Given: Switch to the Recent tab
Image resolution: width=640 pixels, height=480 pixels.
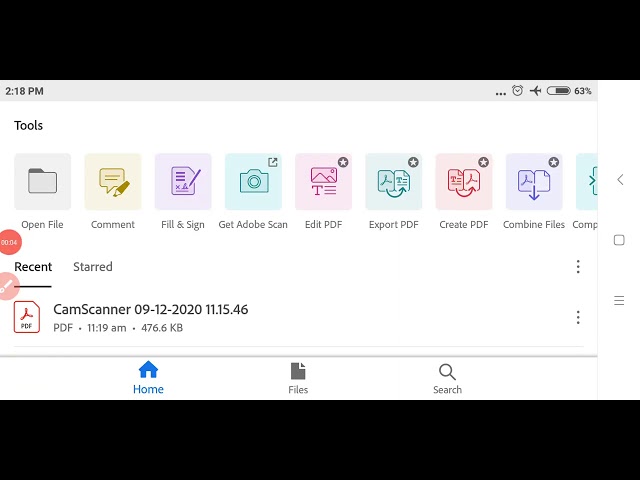Looking at the screenshot, I should (x=33, y=267).
